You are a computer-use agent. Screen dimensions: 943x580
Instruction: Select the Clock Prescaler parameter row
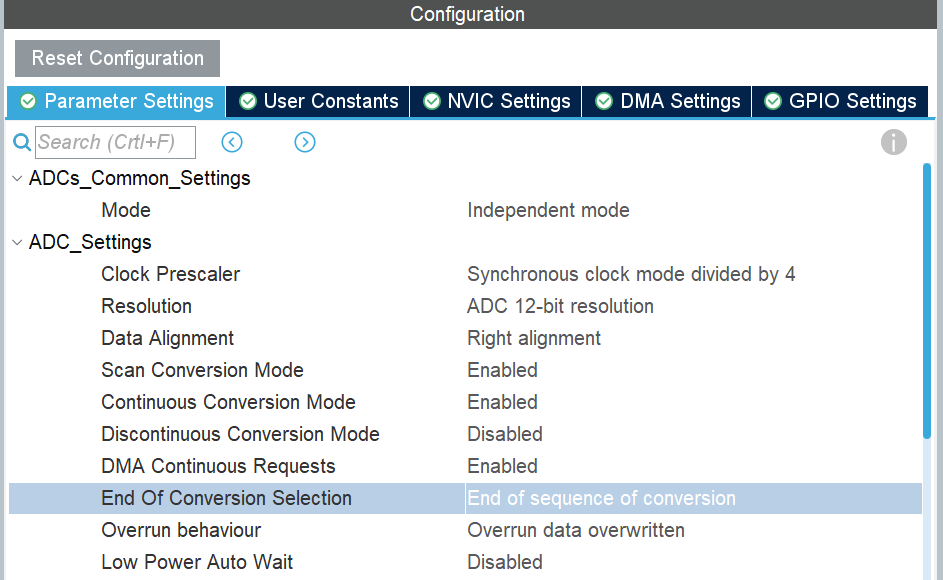[x=171, y=274]
